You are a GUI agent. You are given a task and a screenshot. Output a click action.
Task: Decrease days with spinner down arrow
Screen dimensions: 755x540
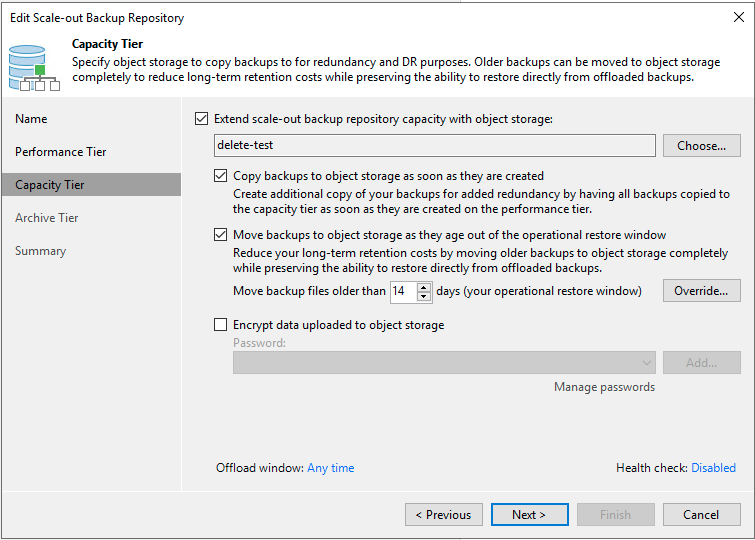[x=424, y=297]
